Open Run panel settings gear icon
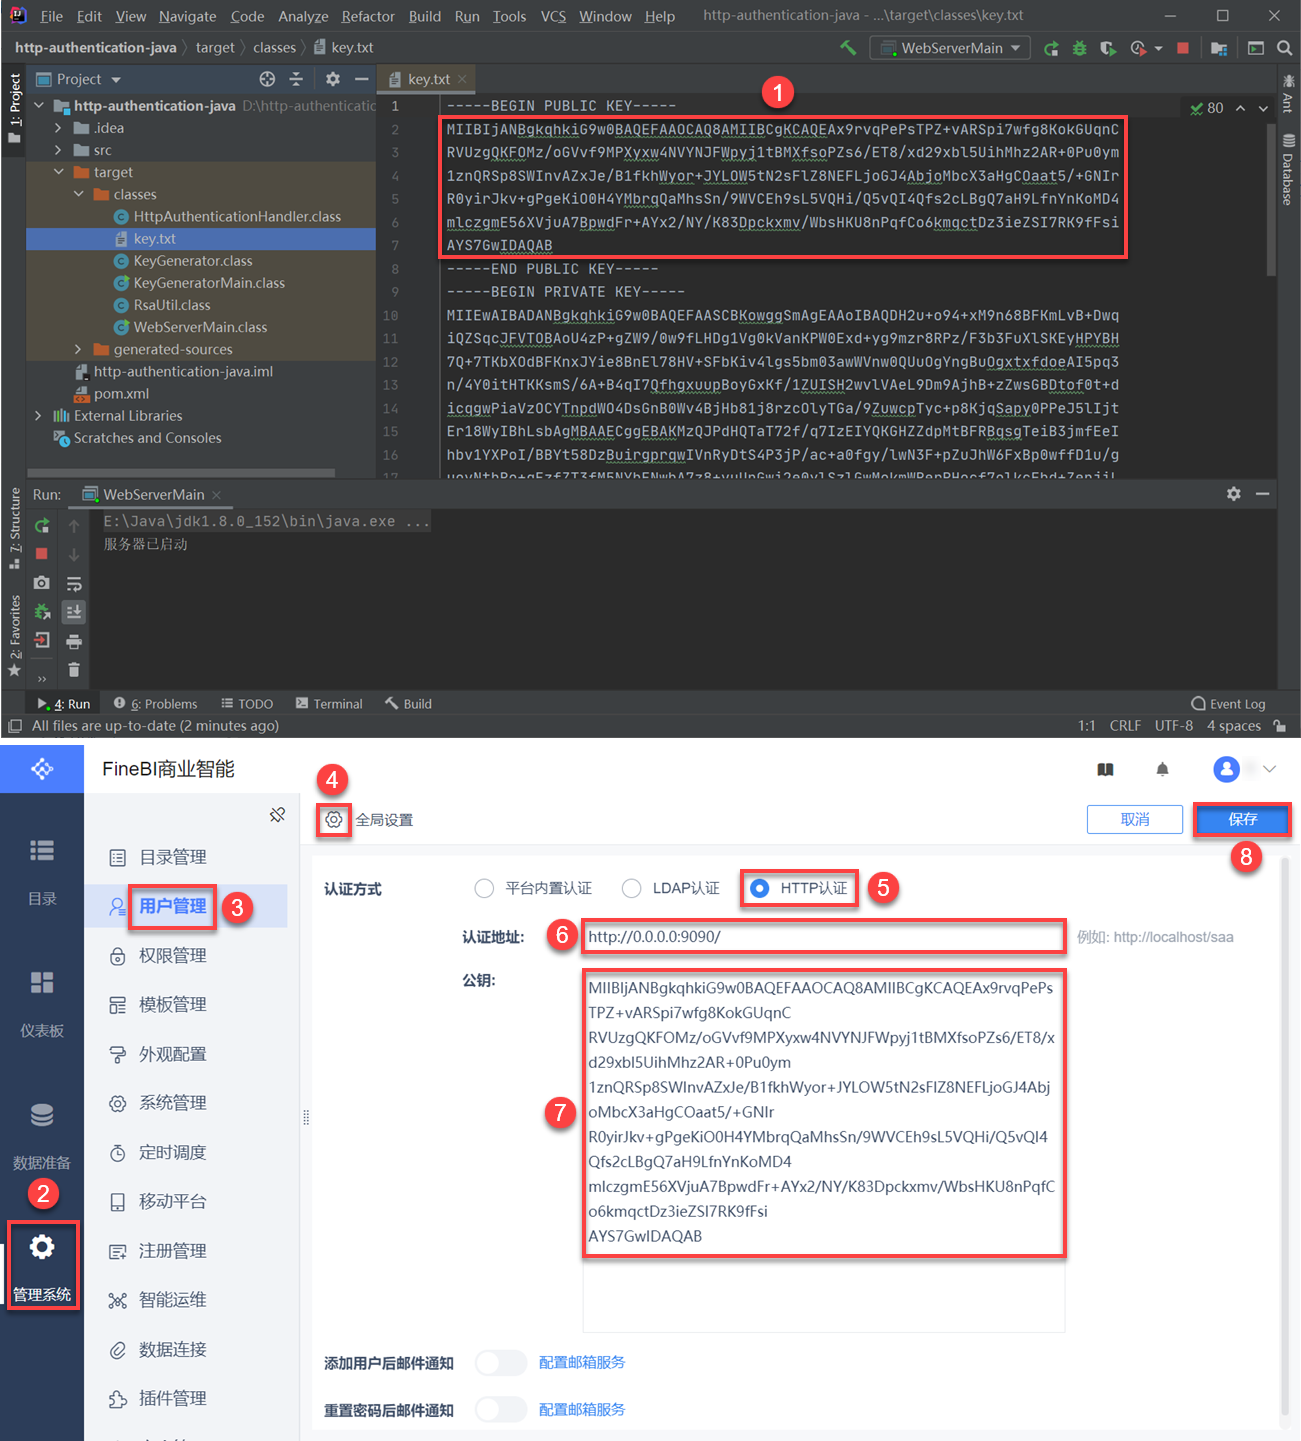Screen dimensions: 1301x1441 pyautogui.click(x=1234, y=494)
